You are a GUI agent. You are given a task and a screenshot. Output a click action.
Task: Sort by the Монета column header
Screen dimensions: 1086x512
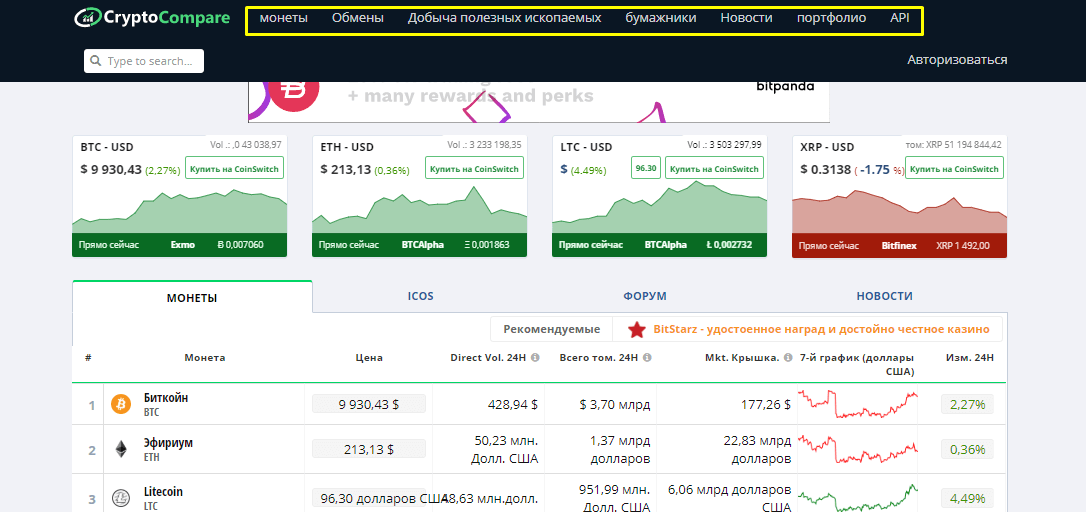click(204, 358)
